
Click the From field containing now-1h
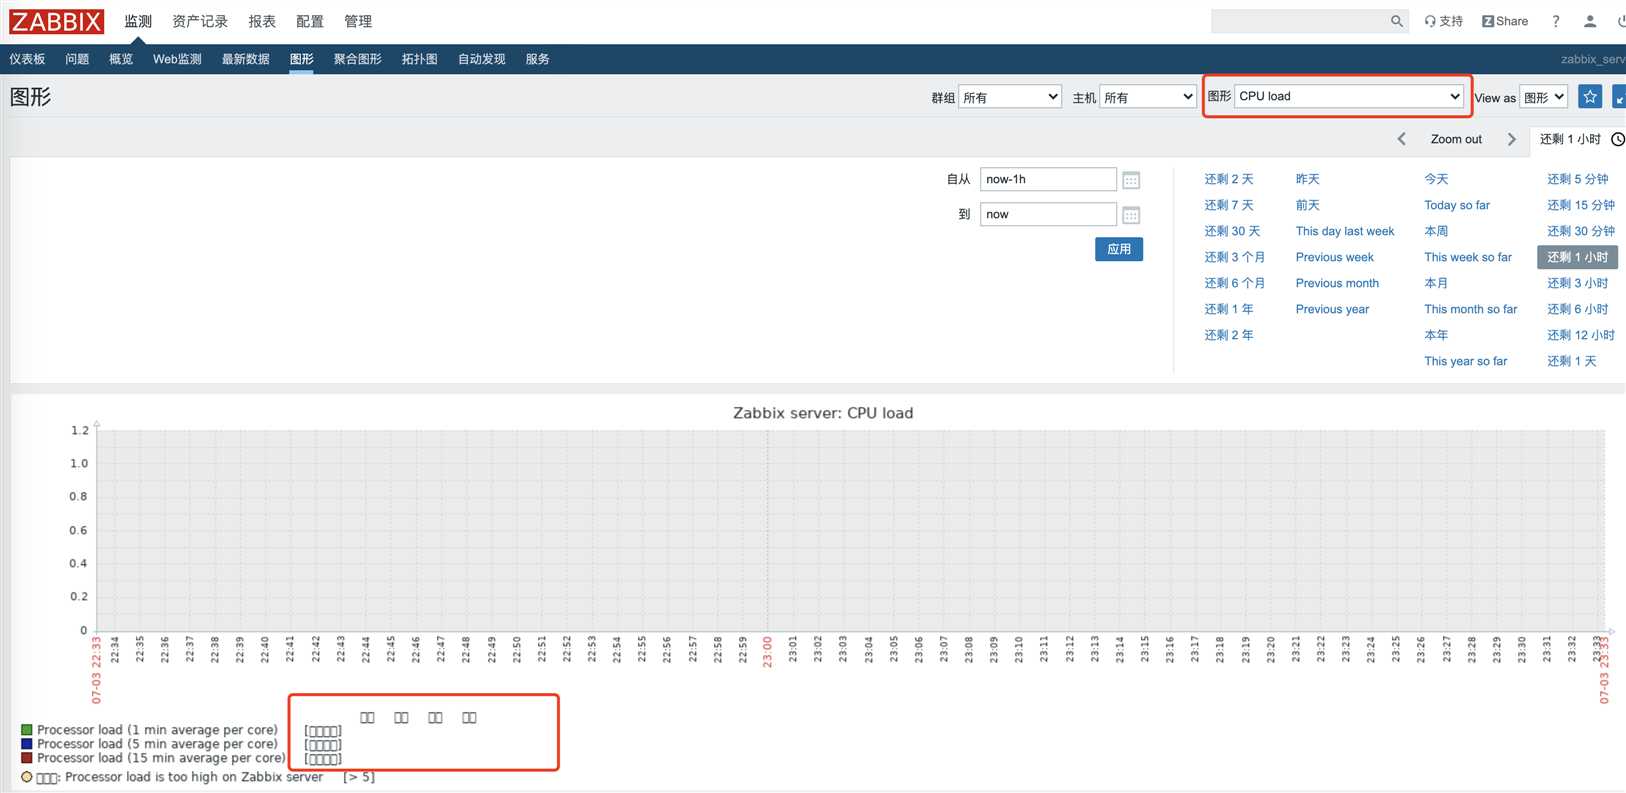[1048, 179]
